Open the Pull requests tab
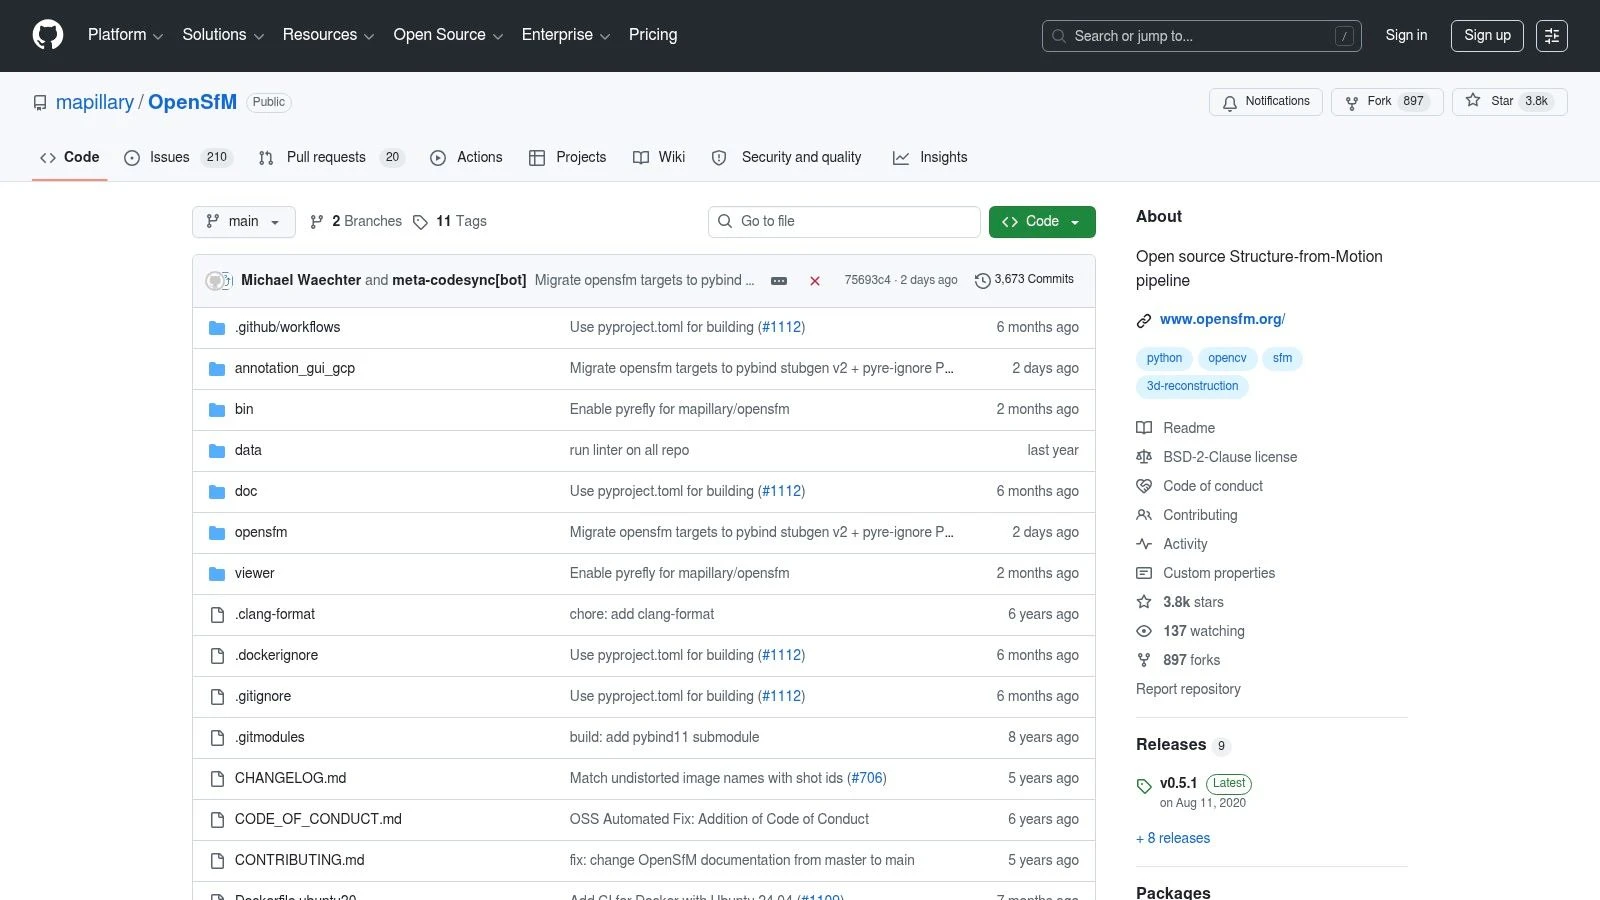1600x900 pixels. pyautogui.click(x=331, y=157)
